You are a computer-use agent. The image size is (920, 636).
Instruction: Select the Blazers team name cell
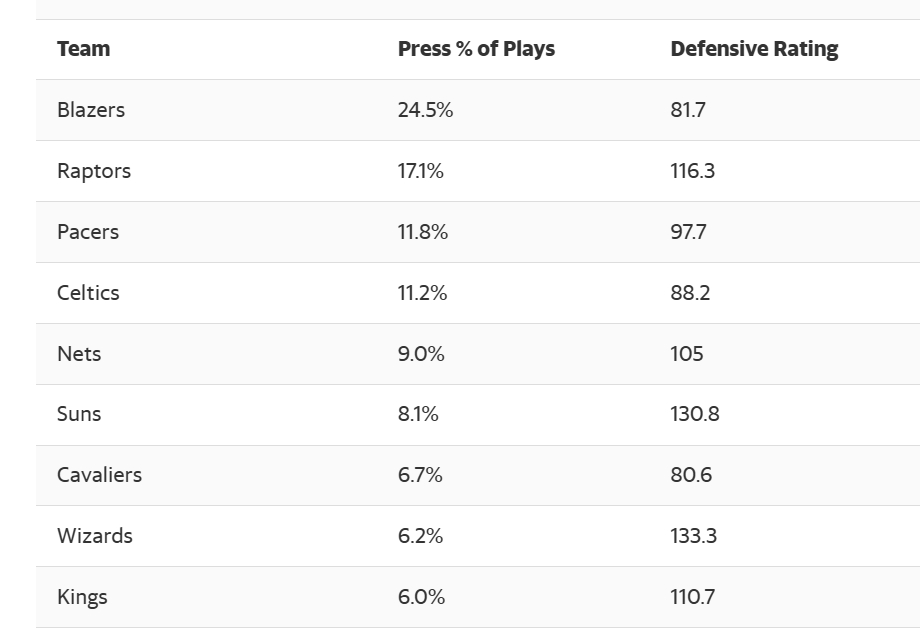point(91,110)
